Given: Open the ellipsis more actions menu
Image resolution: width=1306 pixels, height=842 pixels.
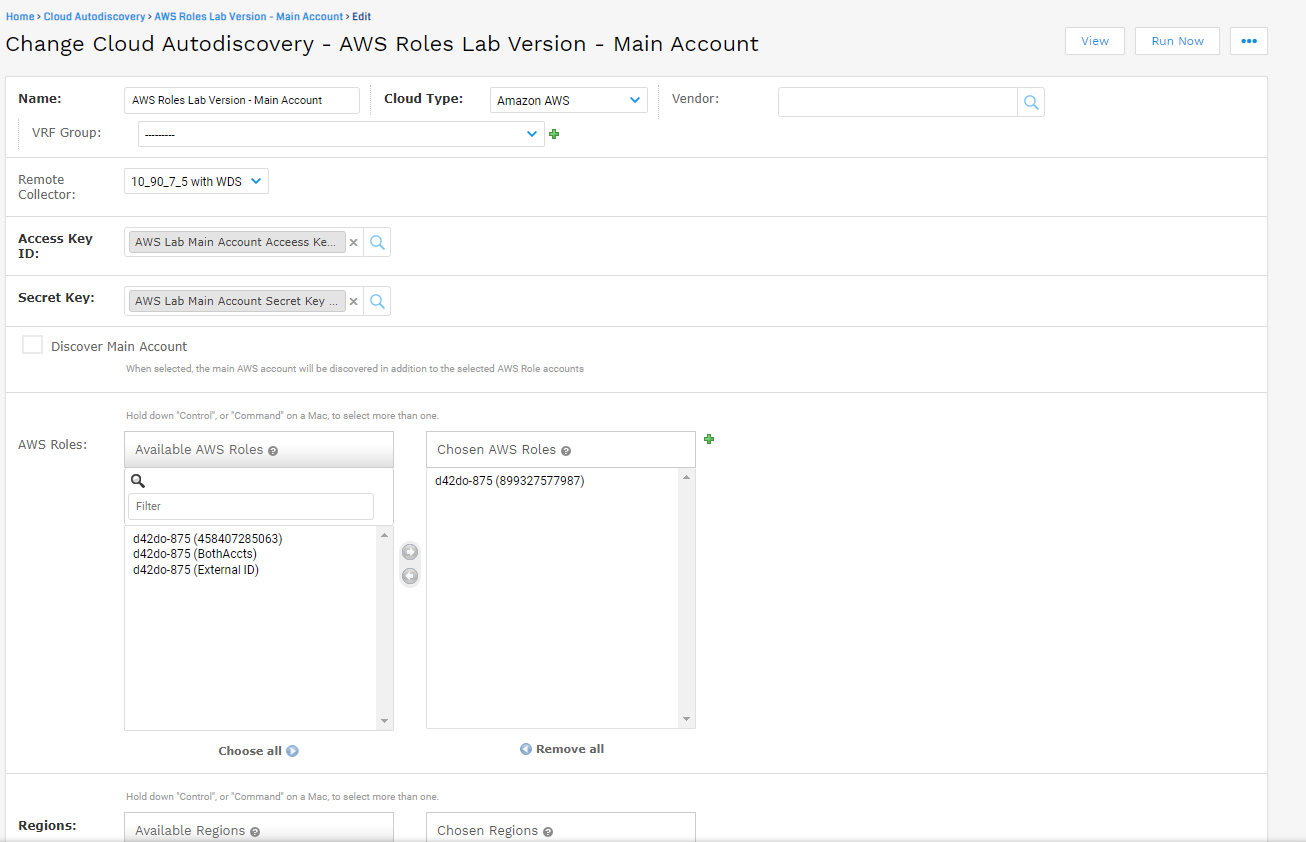Looking at the screenshot, I should 1248,41.
